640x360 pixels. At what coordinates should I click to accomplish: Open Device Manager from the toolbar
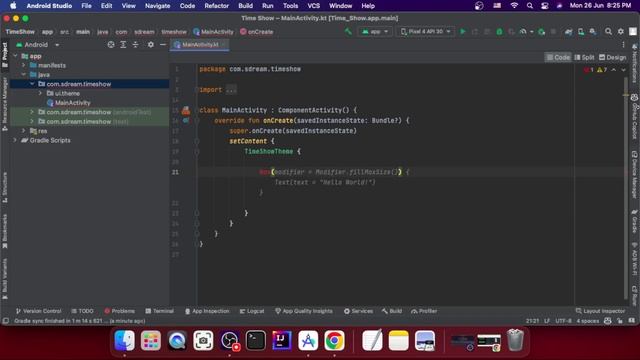[581, 31]
